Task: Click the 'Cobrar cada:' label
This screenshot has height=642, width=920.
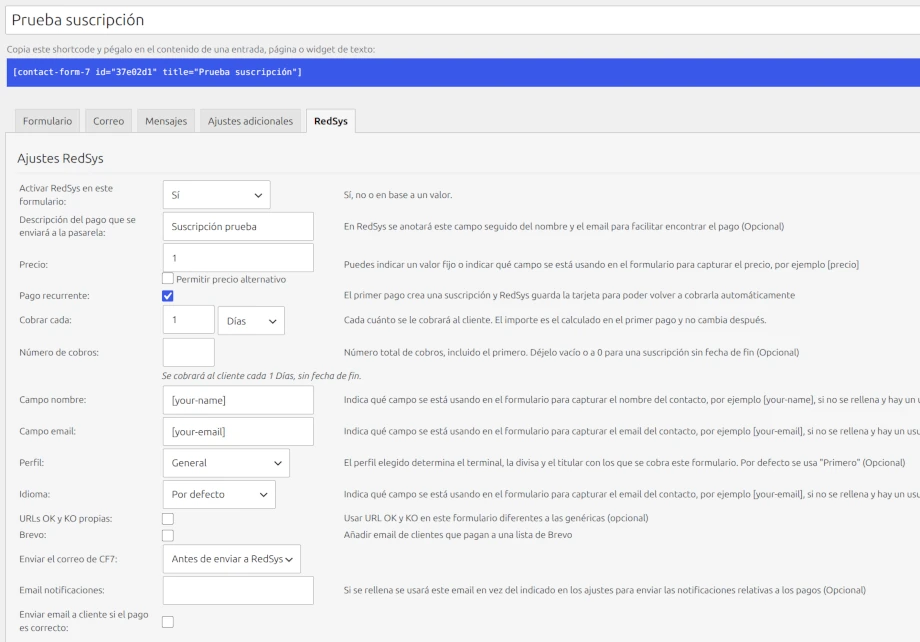Action: point(45,320)
